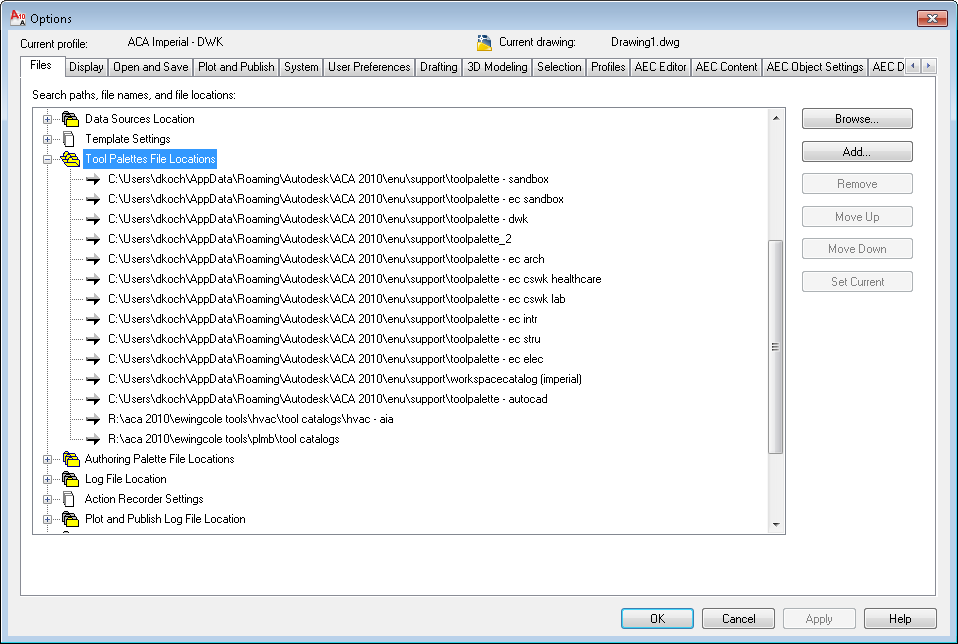
Task: Click the vertical scrollbar down arrow
Action: (x=777, y=524)
